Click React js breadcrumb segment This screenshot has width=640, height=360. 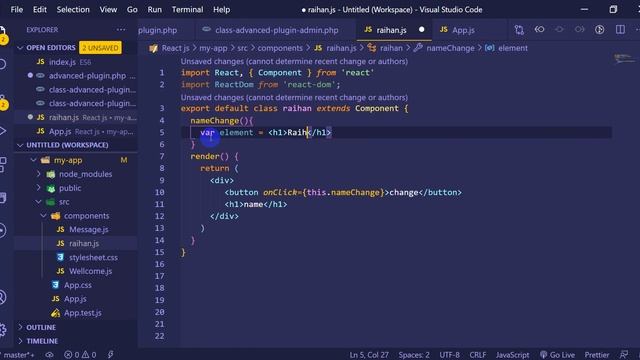click(175, 48)
